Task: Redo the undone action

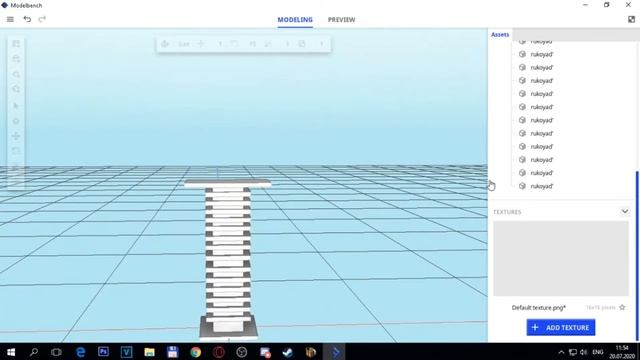Action: pos(42,19)
